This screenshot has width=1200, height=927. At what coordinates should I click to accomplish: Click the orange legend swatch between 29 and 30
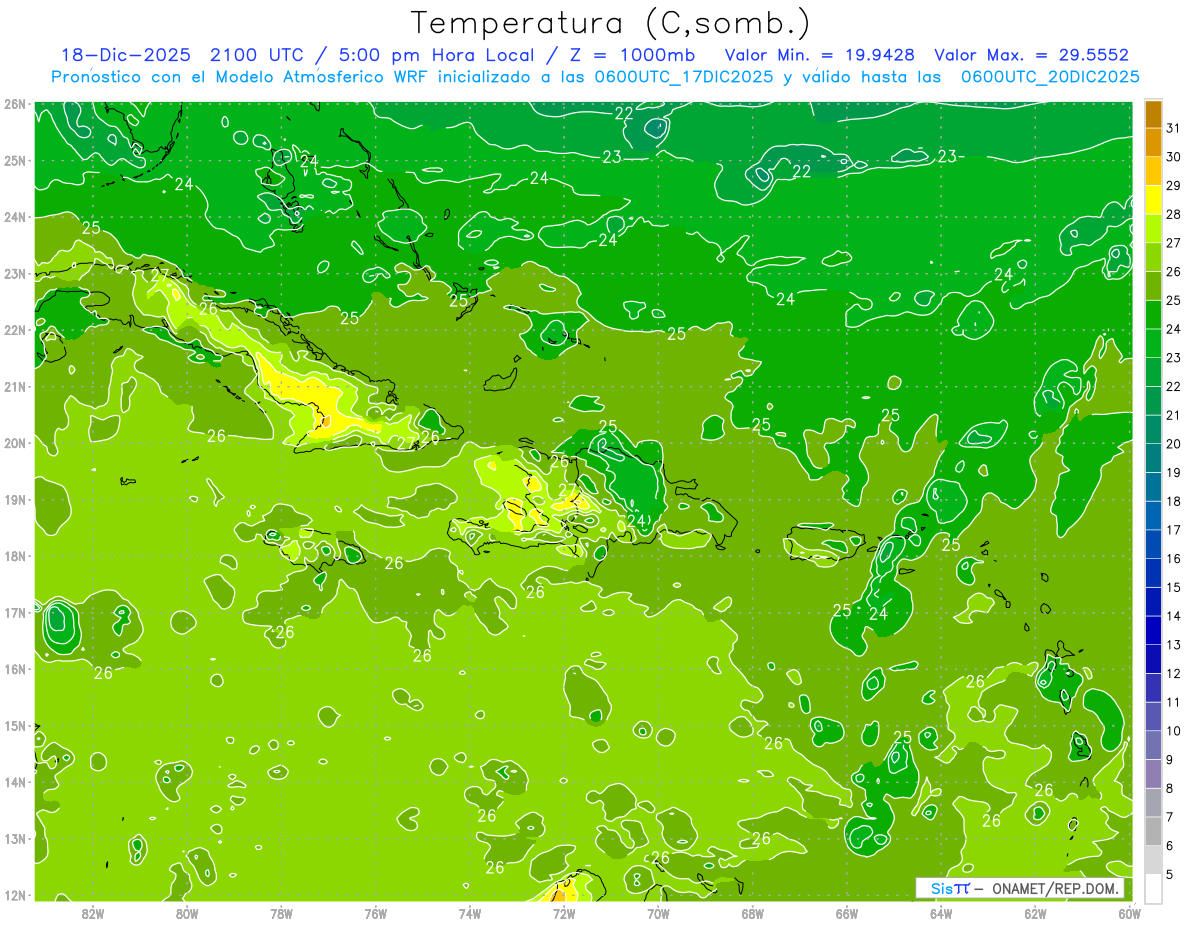[1153, 172]
